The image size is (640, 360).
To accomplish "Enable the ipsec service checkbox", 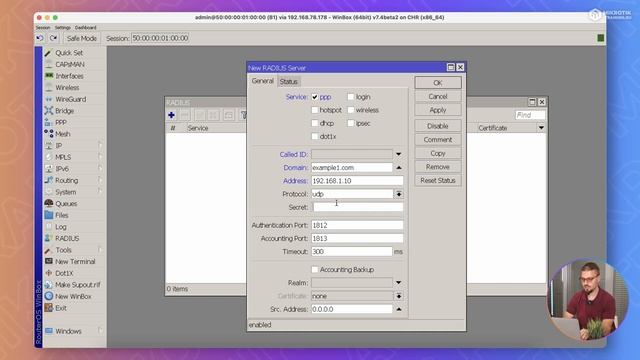I will pos(351,123).
